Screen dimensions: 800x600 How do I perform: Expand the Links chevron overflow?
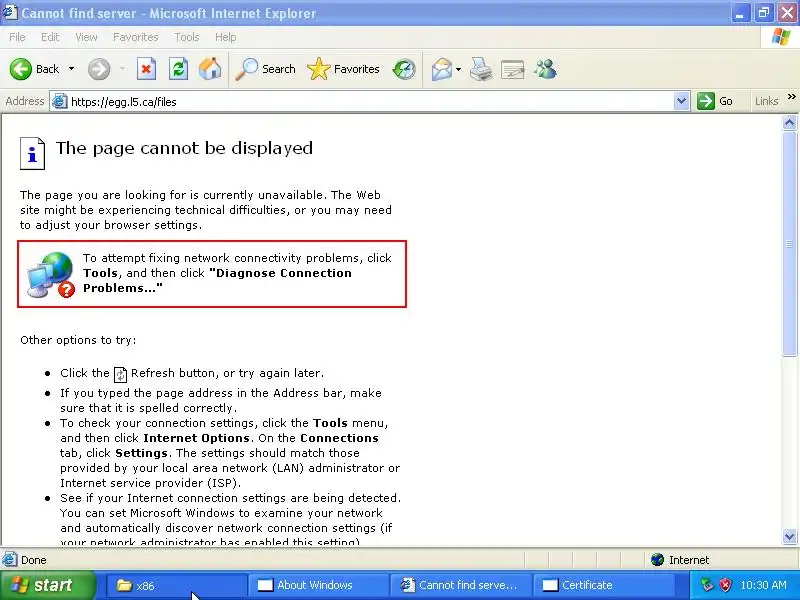coord(791,96)
